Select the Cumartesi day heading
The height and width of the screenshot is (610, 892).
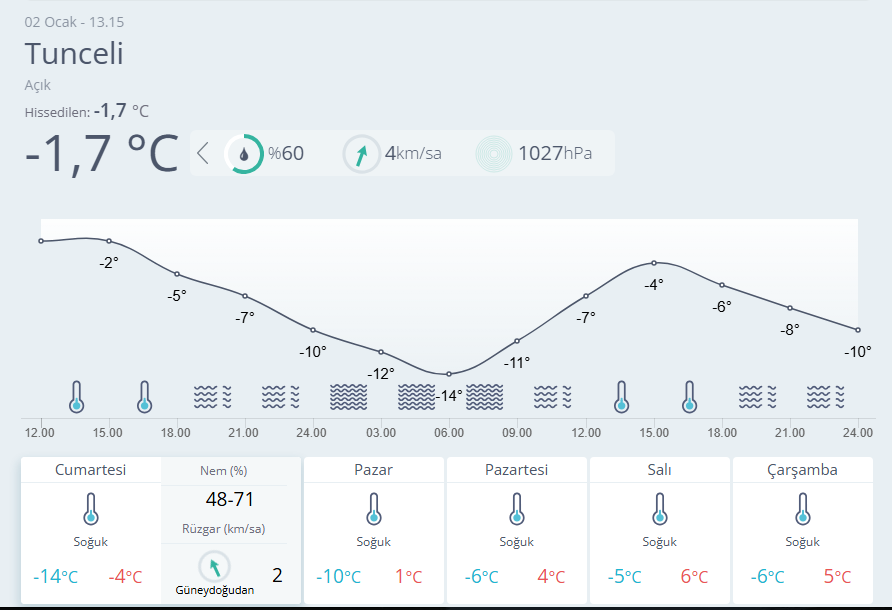(90, 470)
